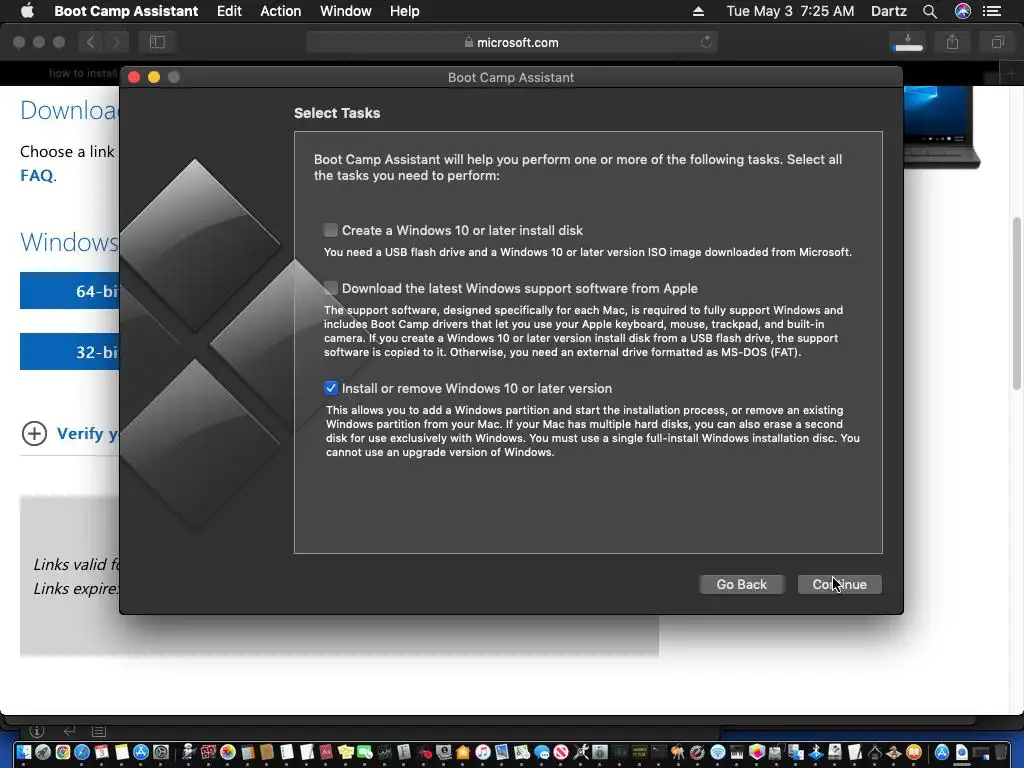Click the eject icon in menu bar
The height and width of the screenshot is (768, 1024).
coord(698,11)
